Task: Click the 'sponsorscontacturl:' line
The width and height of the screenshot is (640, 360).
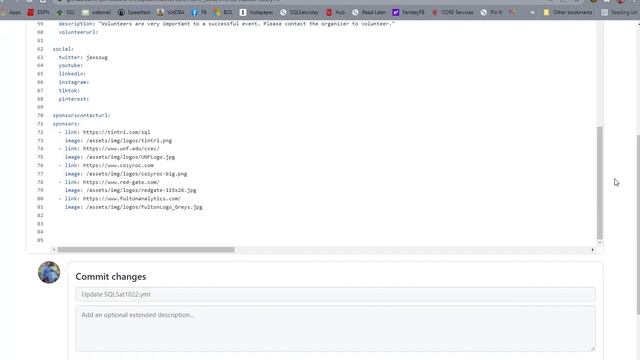Action: click(82, 115)
